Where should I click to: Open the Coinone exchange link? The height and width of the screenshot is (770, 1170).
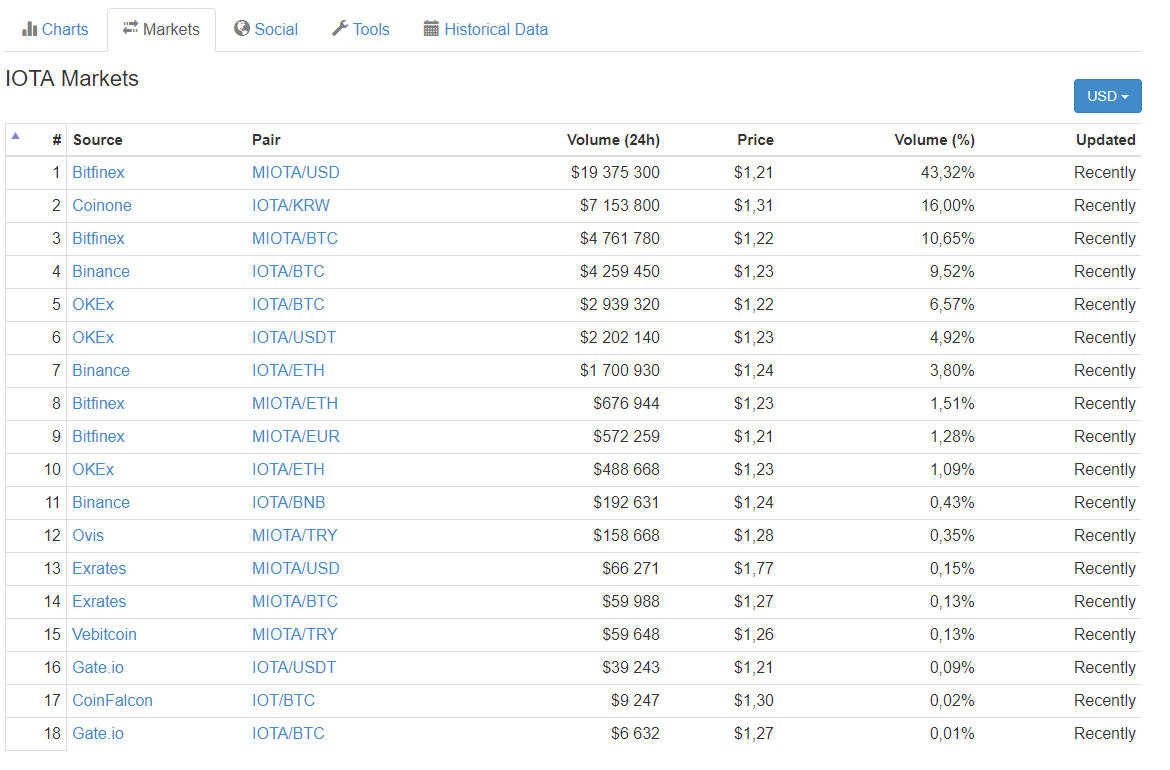[102, 205]
